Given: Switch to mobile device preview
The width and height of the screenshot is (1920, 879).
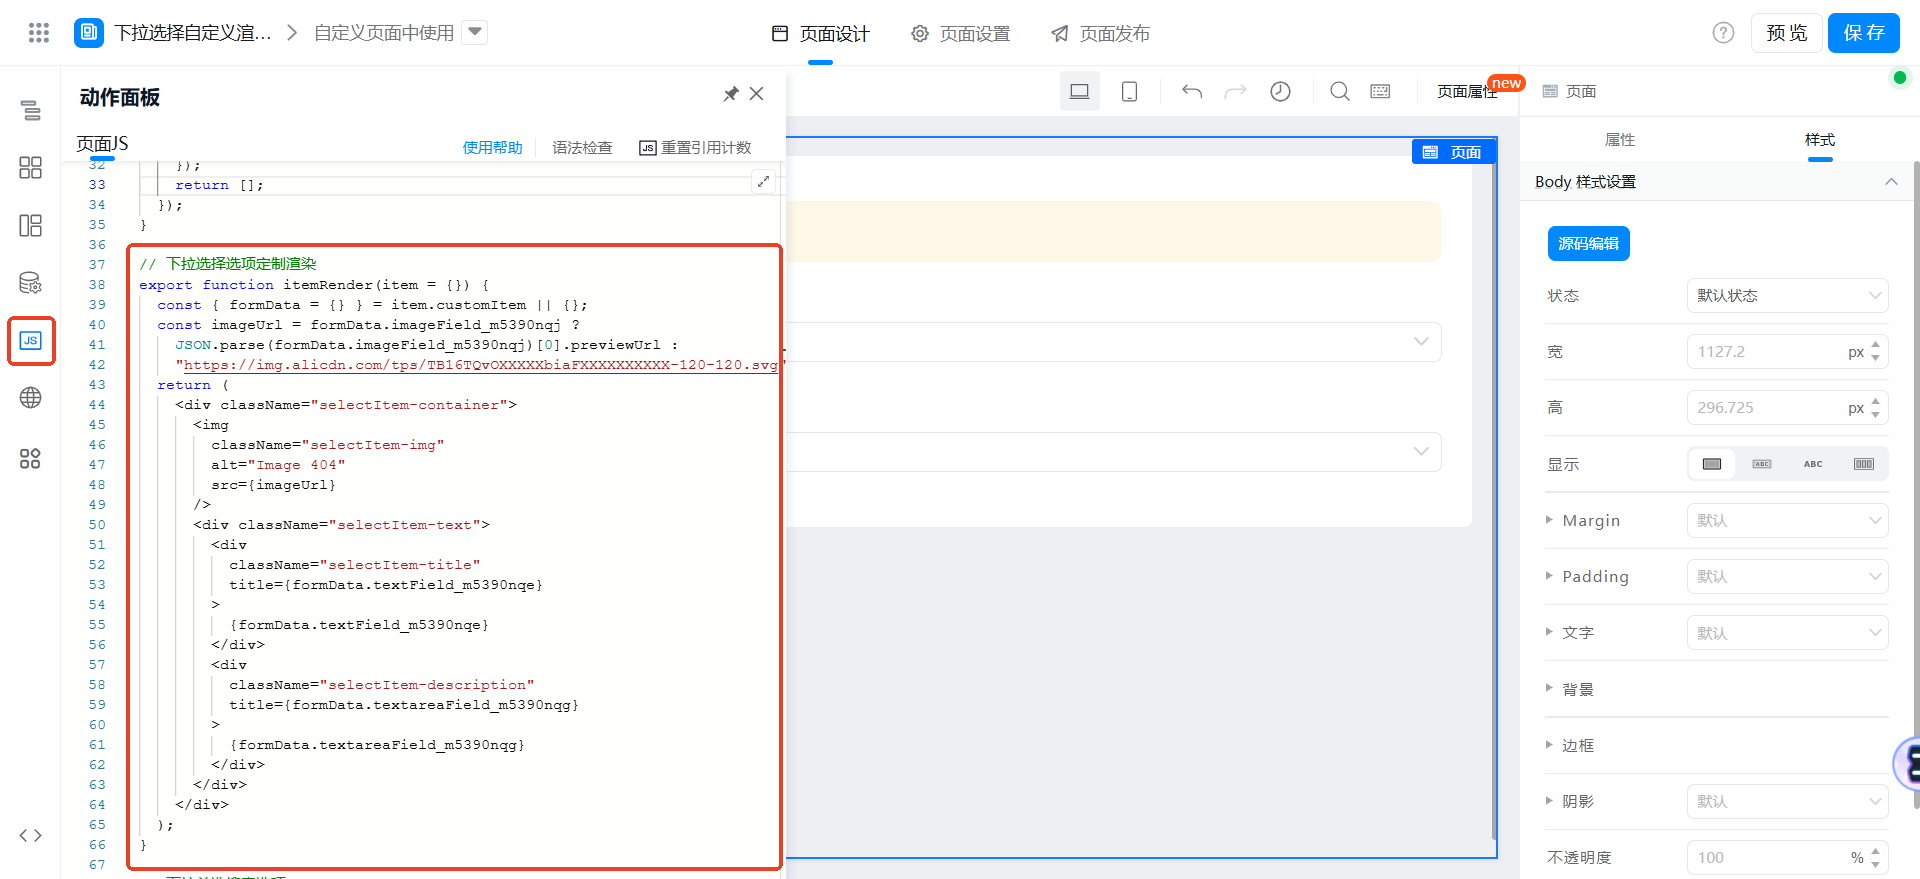Looking at the screenshot, I should point(1129,92).
